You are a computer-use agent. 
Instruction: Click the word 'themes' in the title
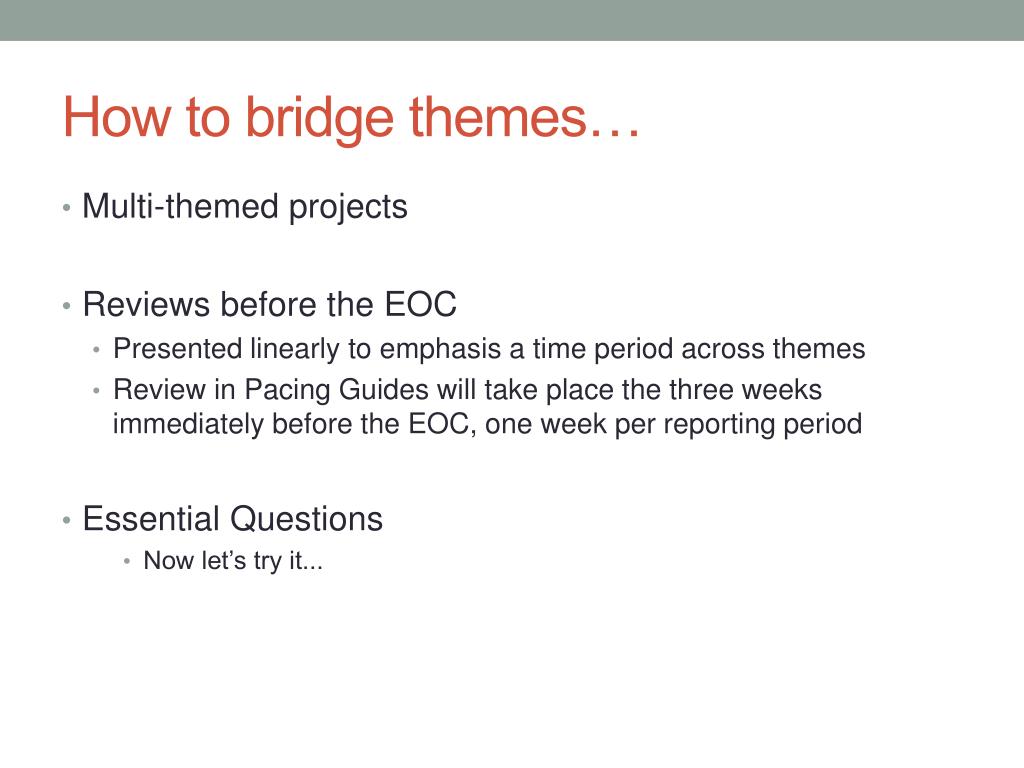pos(498,116)
